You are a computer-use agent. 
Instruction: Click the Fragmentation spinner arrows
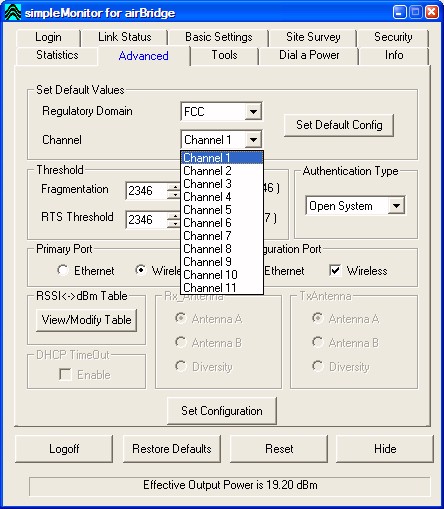[x=174, y=191]
